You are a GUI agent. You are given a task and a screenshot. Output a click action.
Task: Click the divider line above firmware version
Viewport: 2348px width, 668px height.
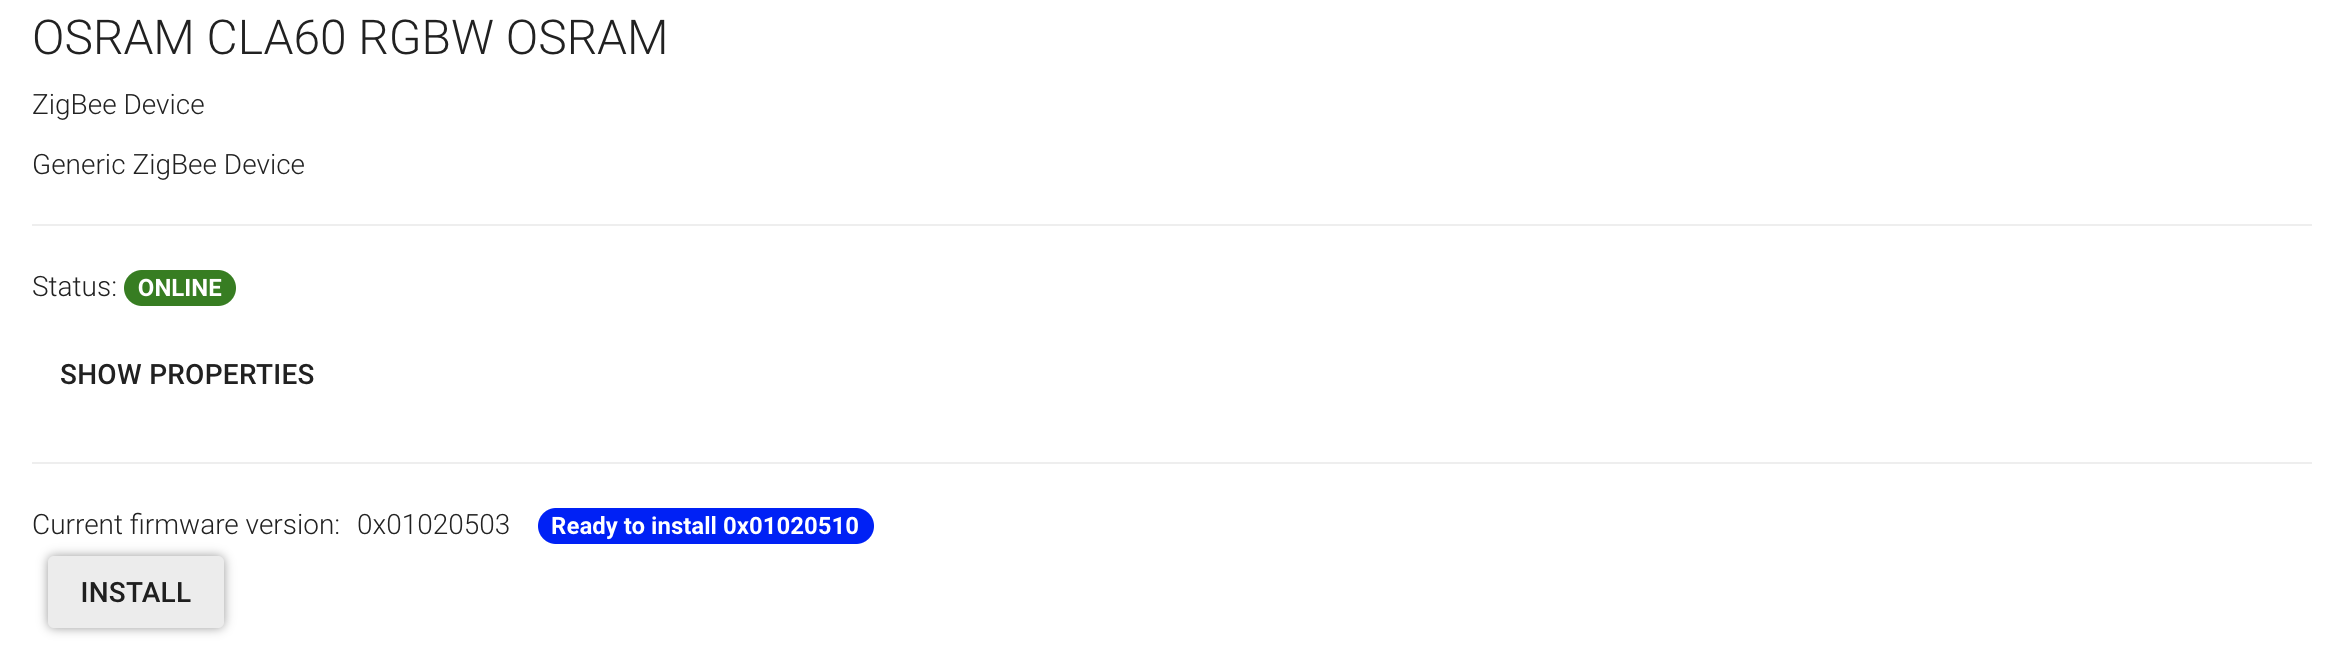click(1172, 463)
